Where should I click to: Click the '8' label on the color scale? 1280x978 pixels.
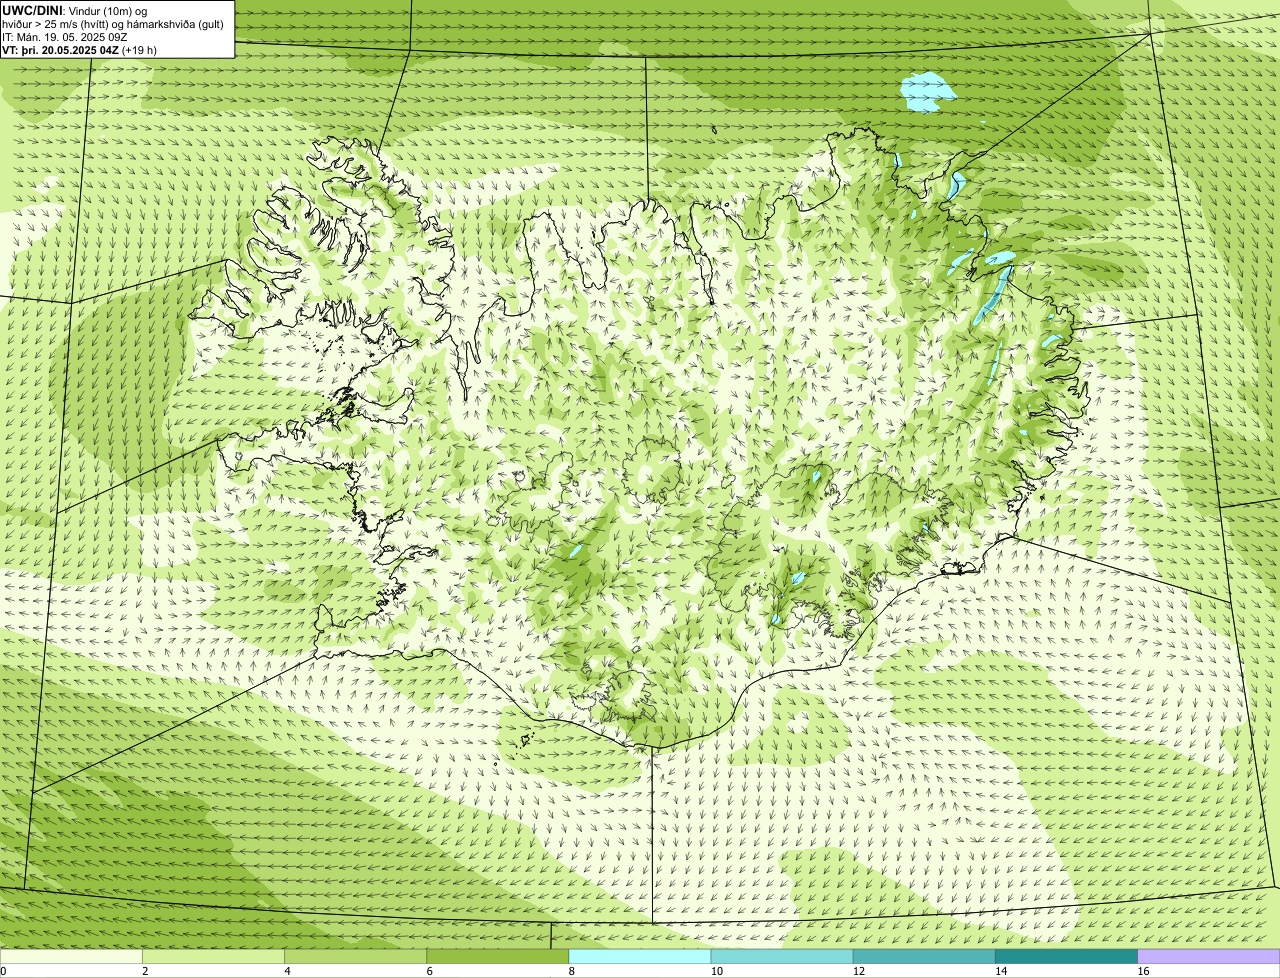tap(572, 971)
